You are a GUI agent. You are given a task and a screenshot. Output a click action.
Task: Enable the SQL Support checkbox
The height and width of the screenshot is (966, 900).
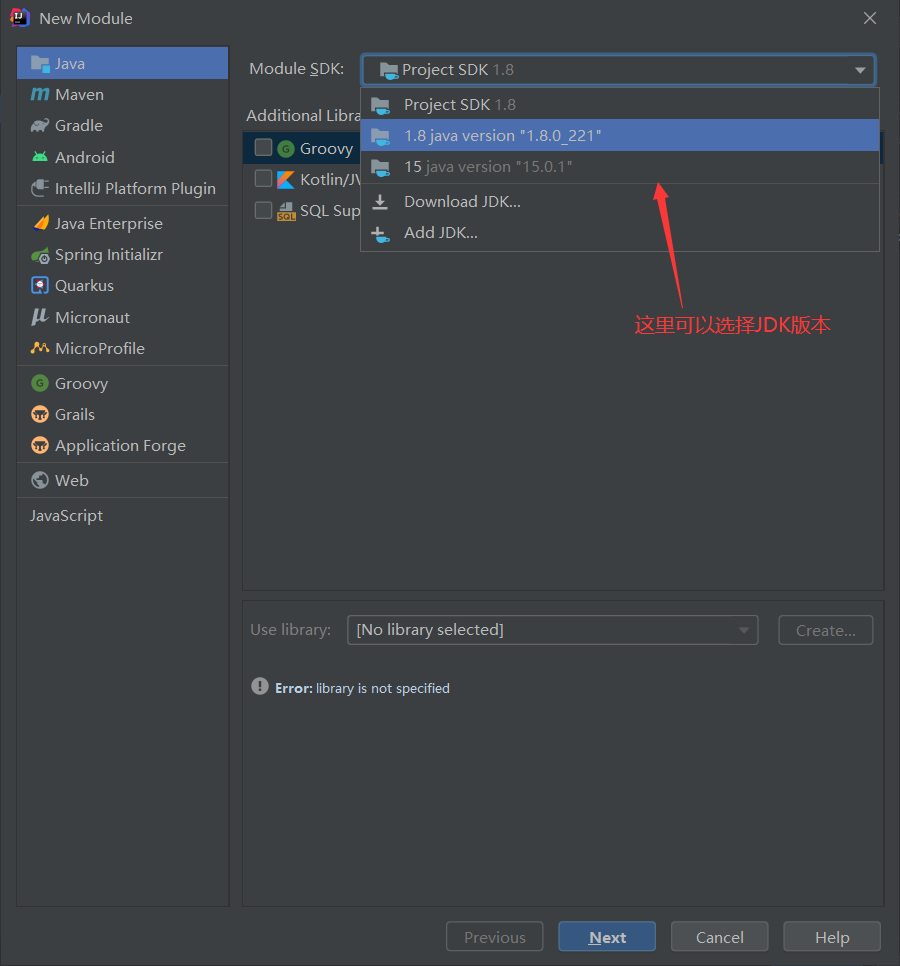[264, 210]
